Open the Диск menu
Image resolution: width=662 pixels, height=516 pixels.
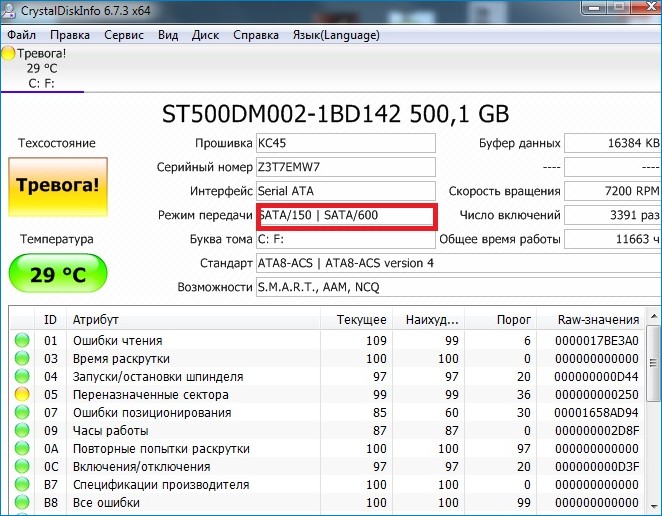(205, 34)
